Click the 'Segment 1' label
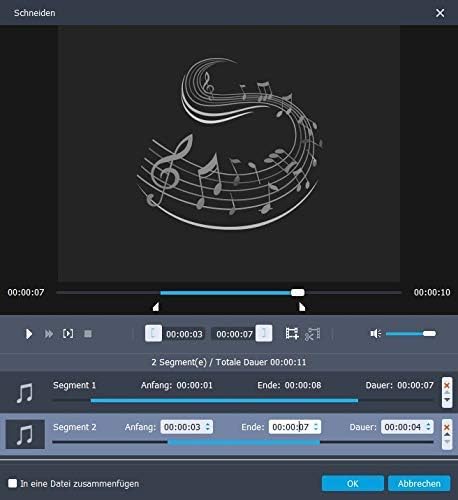This screenshot has height=500, width=458. (74, 385)
